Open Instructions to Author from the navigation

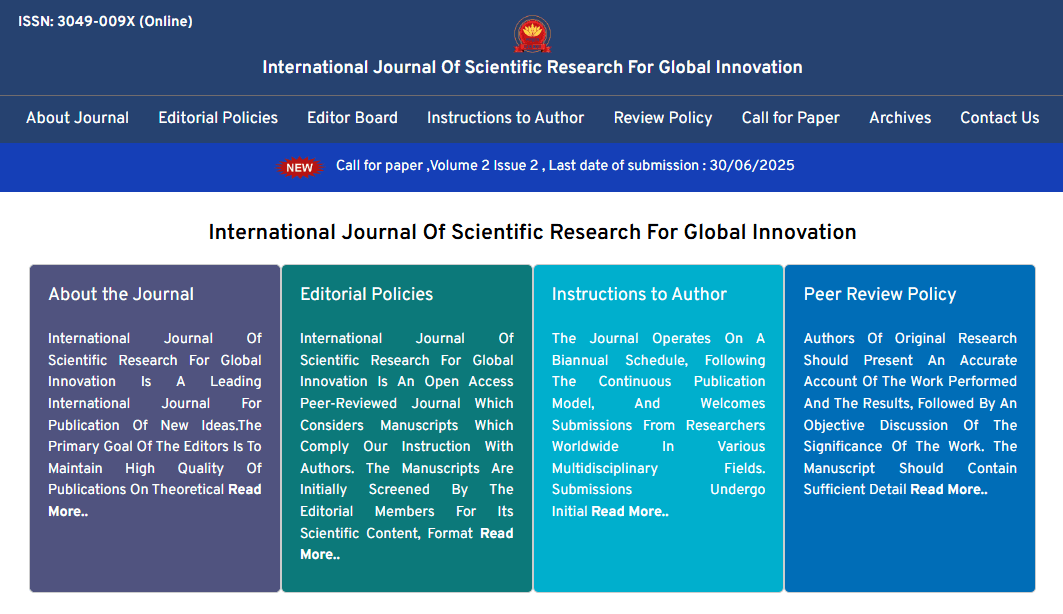505,119
